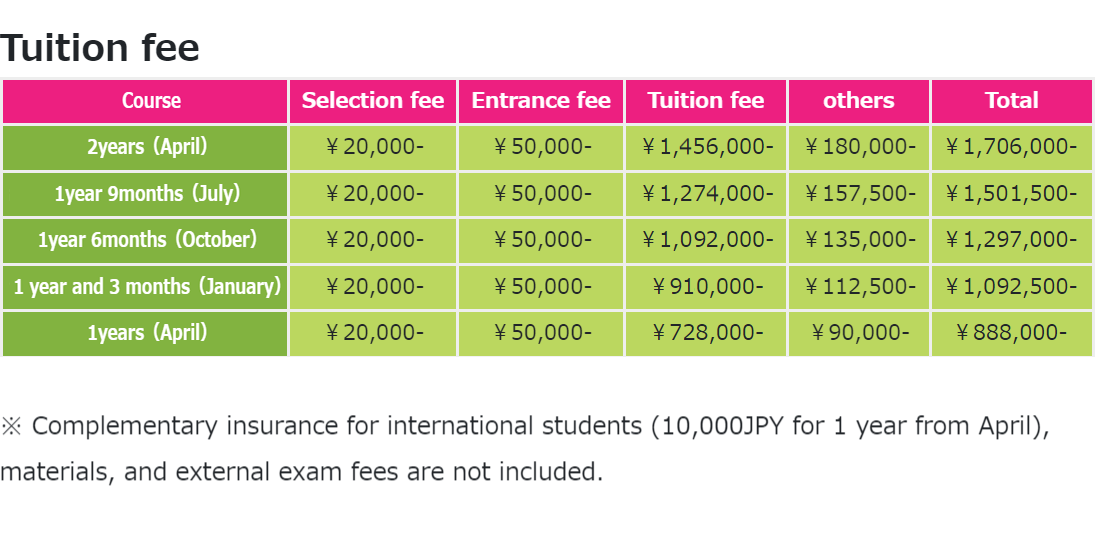
Task: Click the Selection fee column header
Action: pyautogui.click(x=373, y=101)
